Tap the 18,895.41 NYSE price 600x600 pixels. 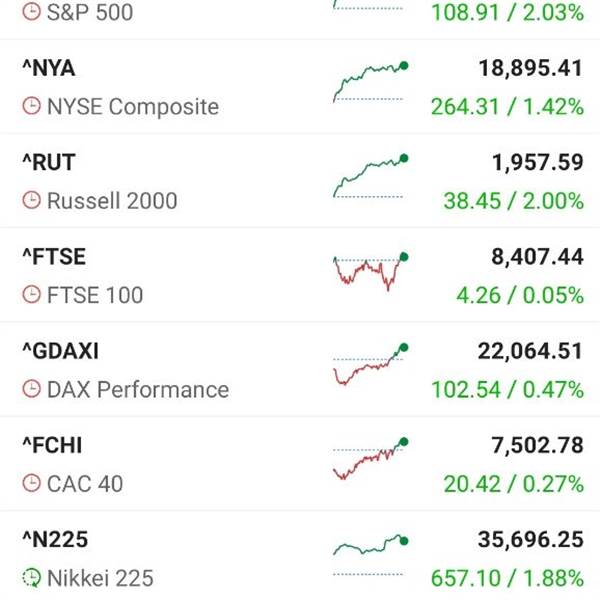point(531,68)
